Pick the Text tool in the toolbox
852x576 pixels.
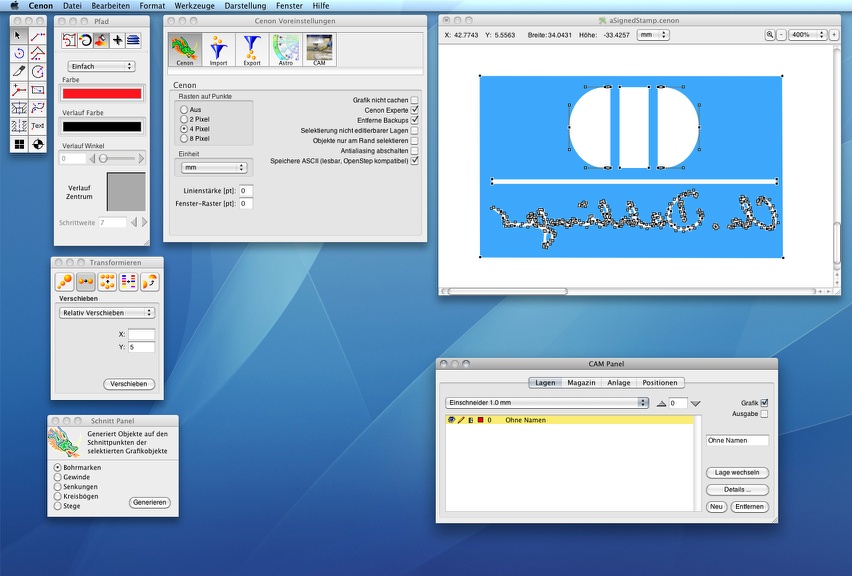(x=38, y=126)
